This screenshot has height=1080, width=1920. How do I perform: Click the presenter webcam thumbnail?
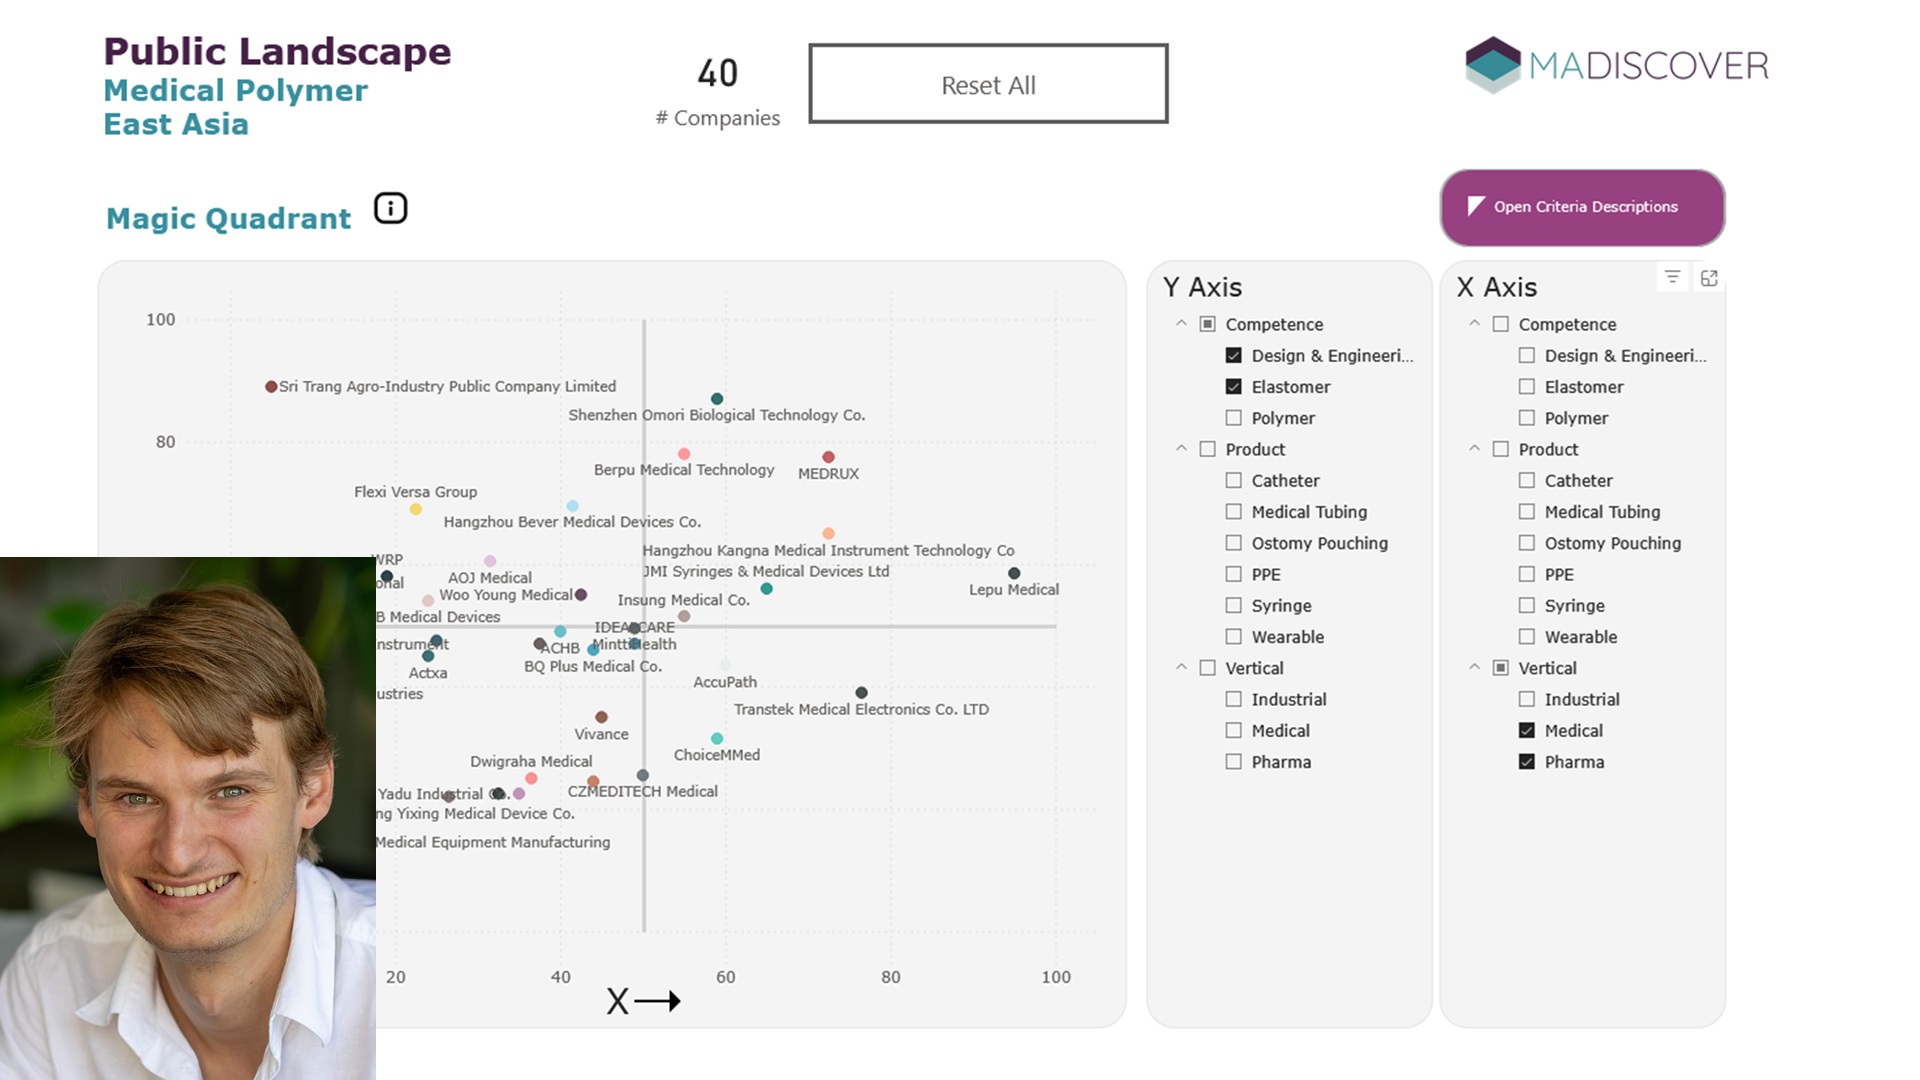point(188,818)
